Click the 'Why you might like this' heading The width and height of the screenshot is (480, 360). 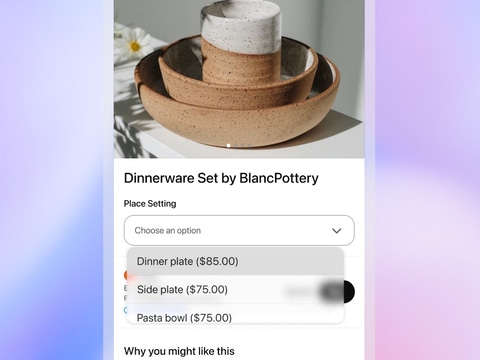[x=179, y=351]
